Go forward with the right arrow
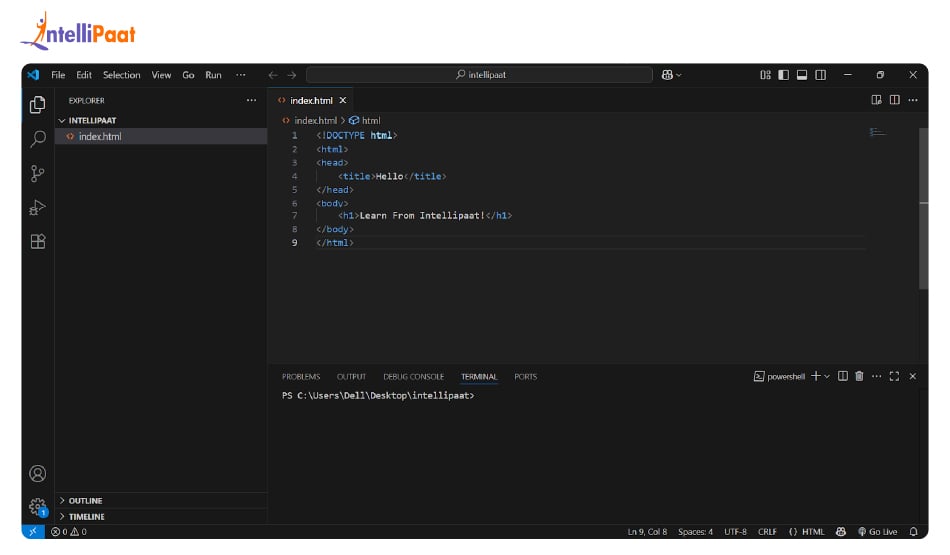The height and width of the screenshot is (555, 950). point(292,75)
